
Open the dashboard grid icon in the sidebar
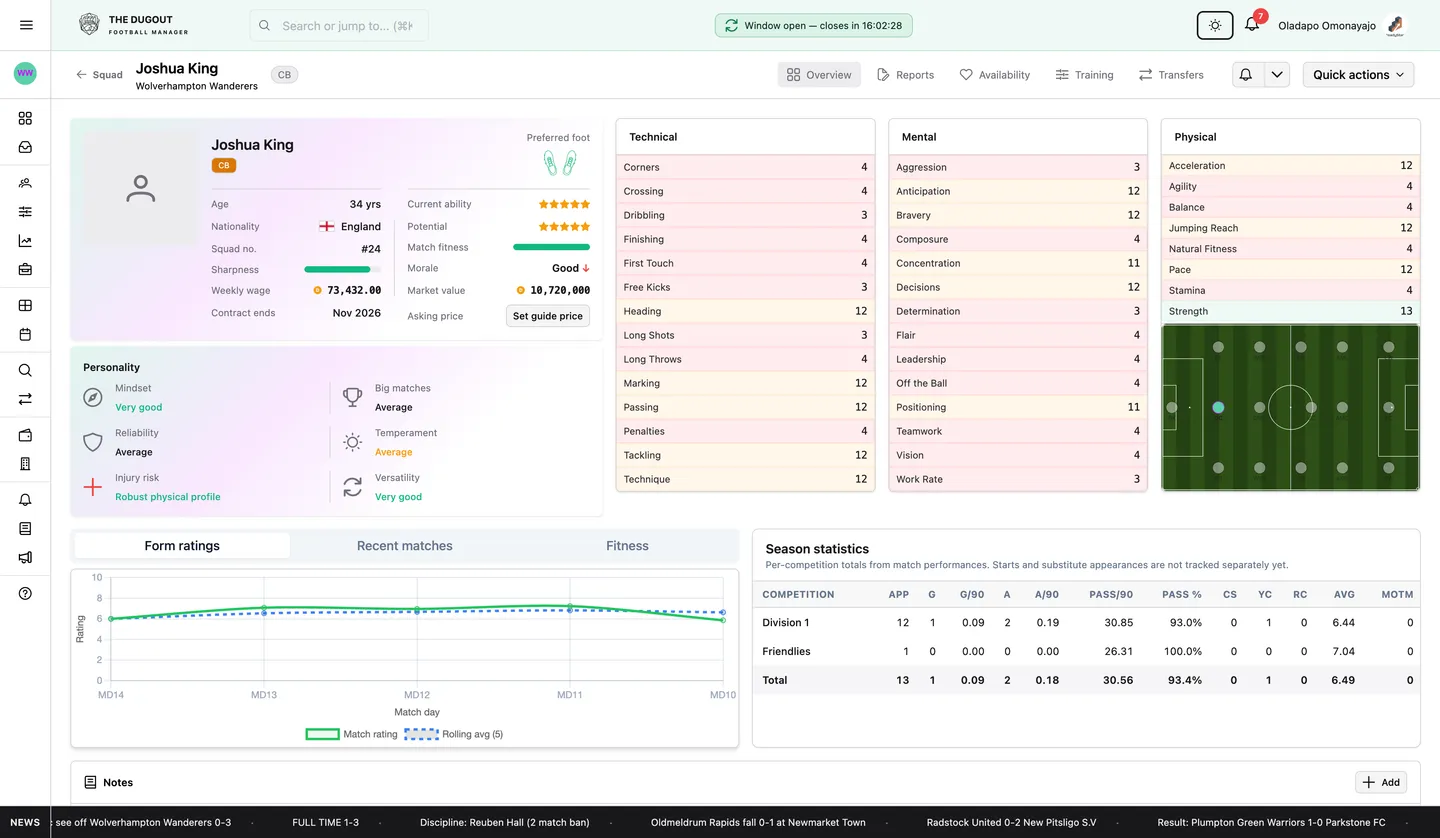(x=25, y=118)
